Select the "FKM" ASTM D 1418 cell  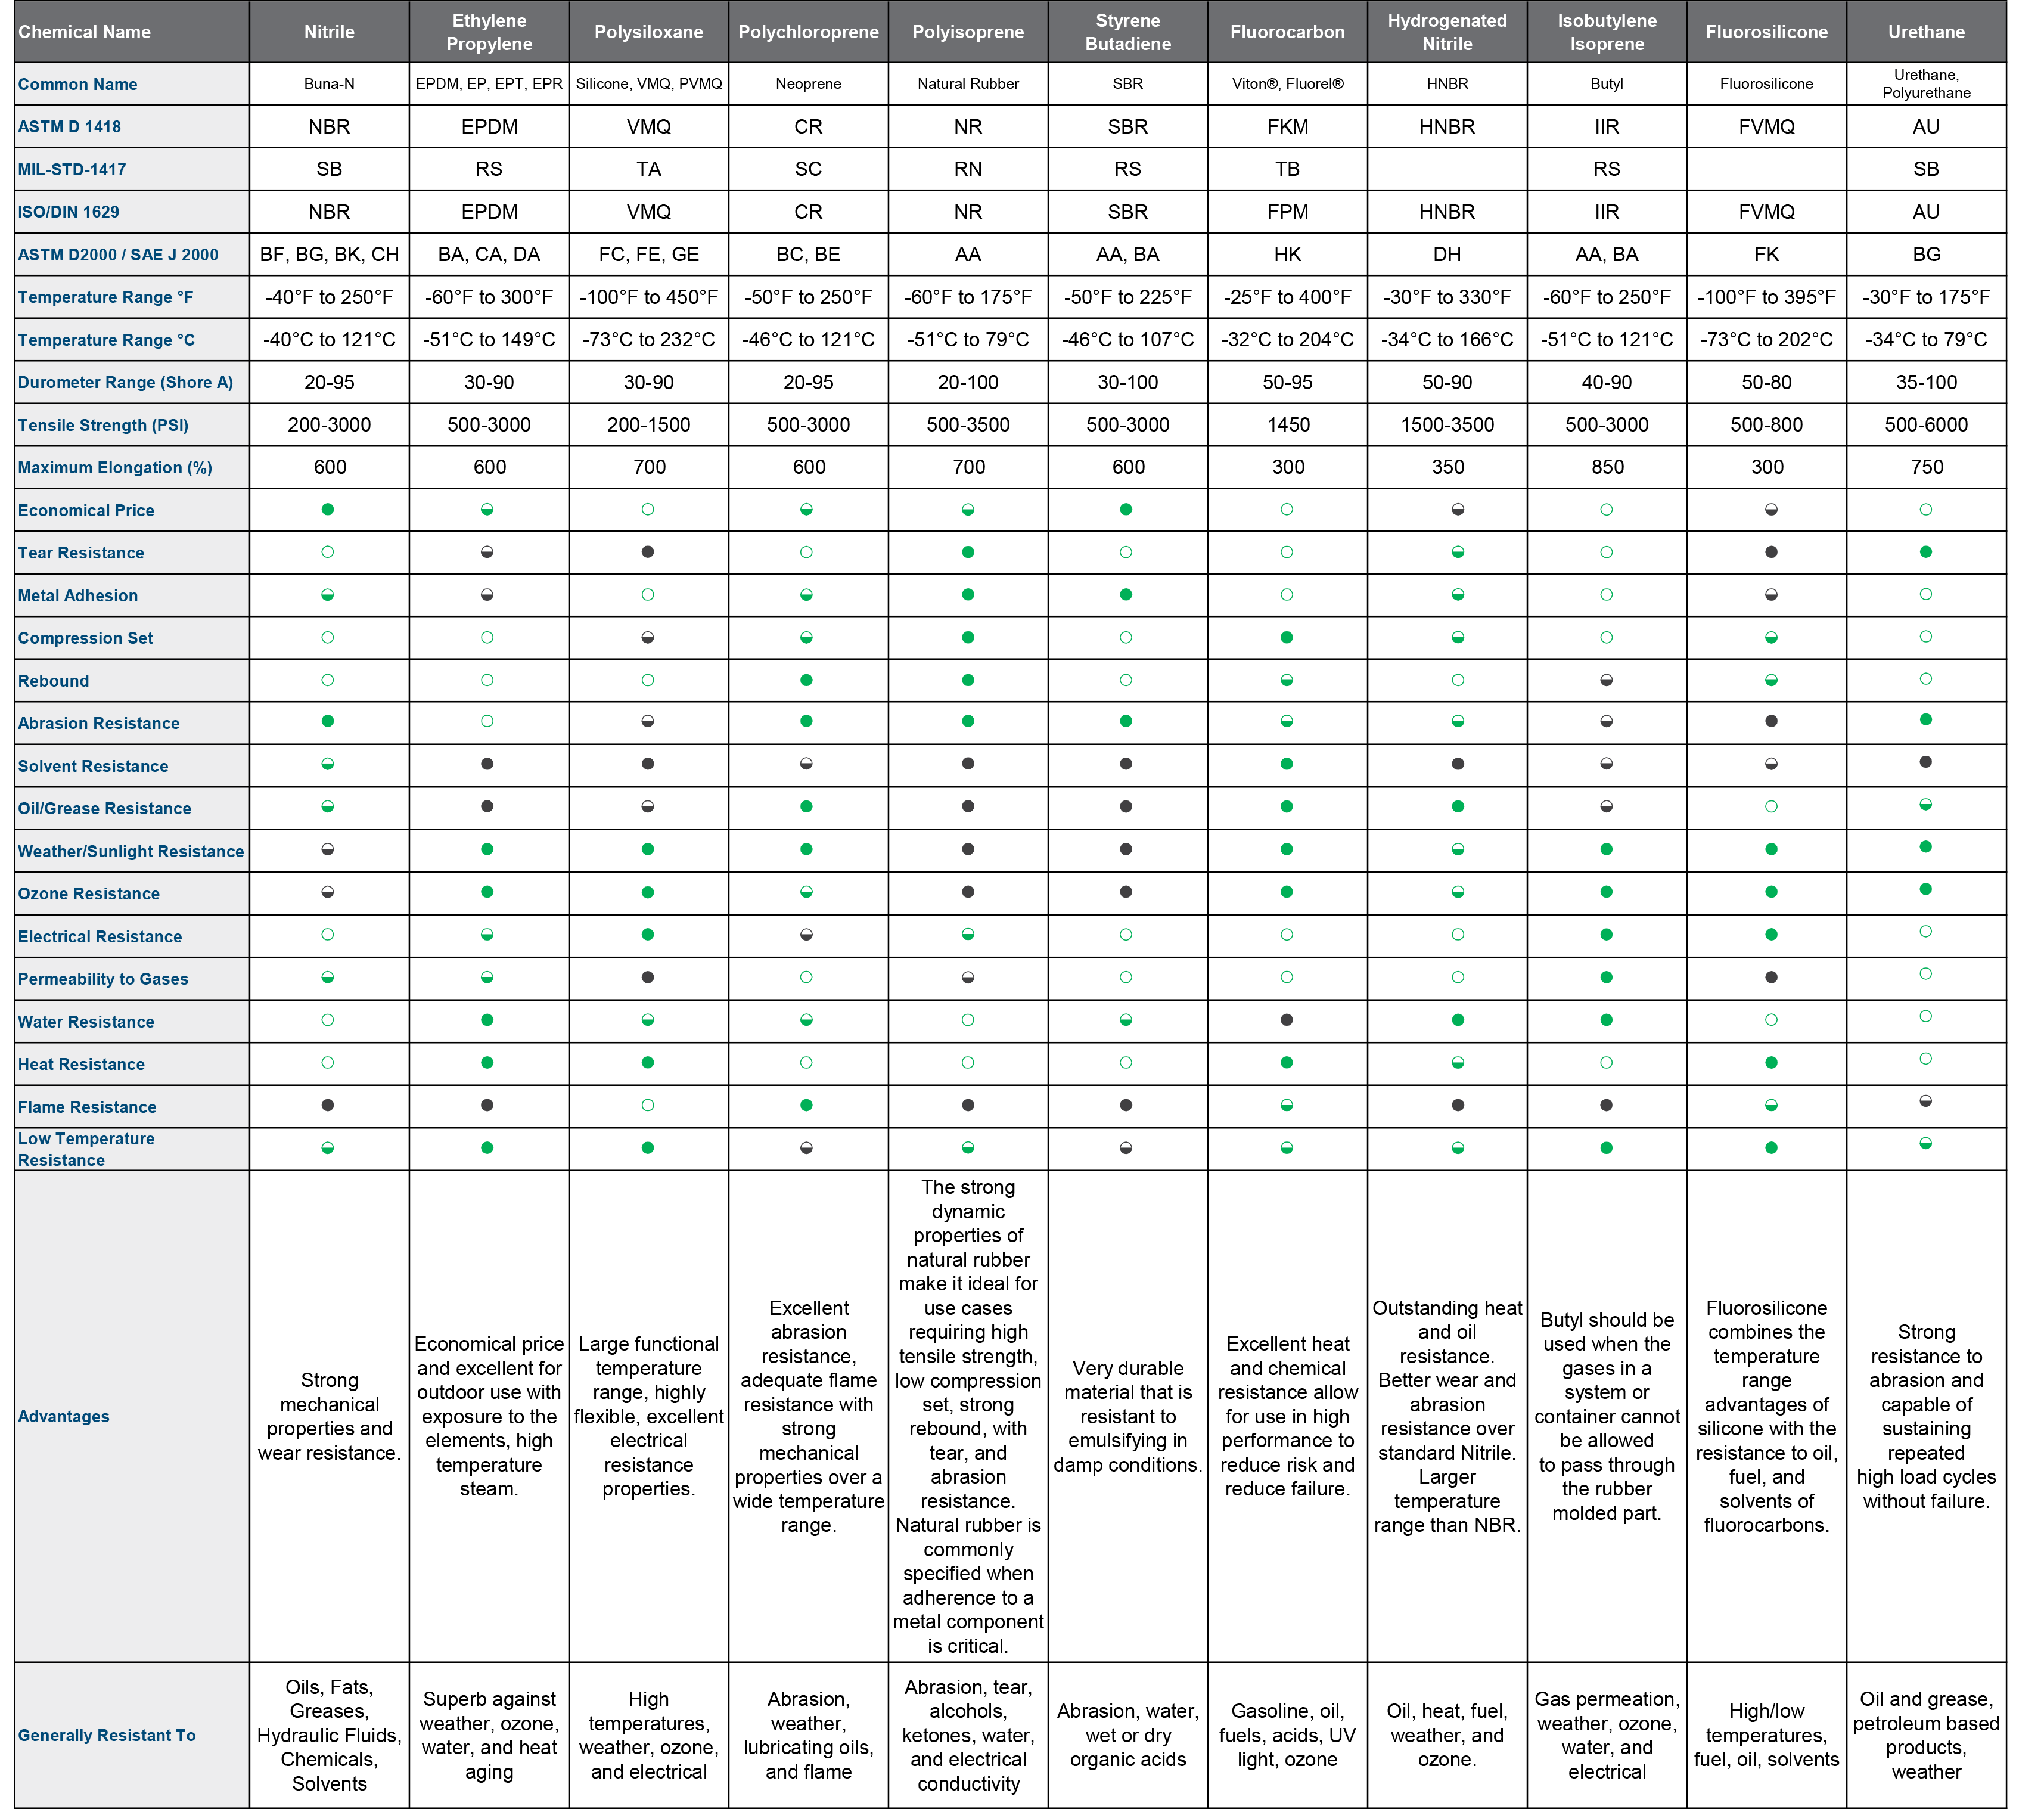1288,127
